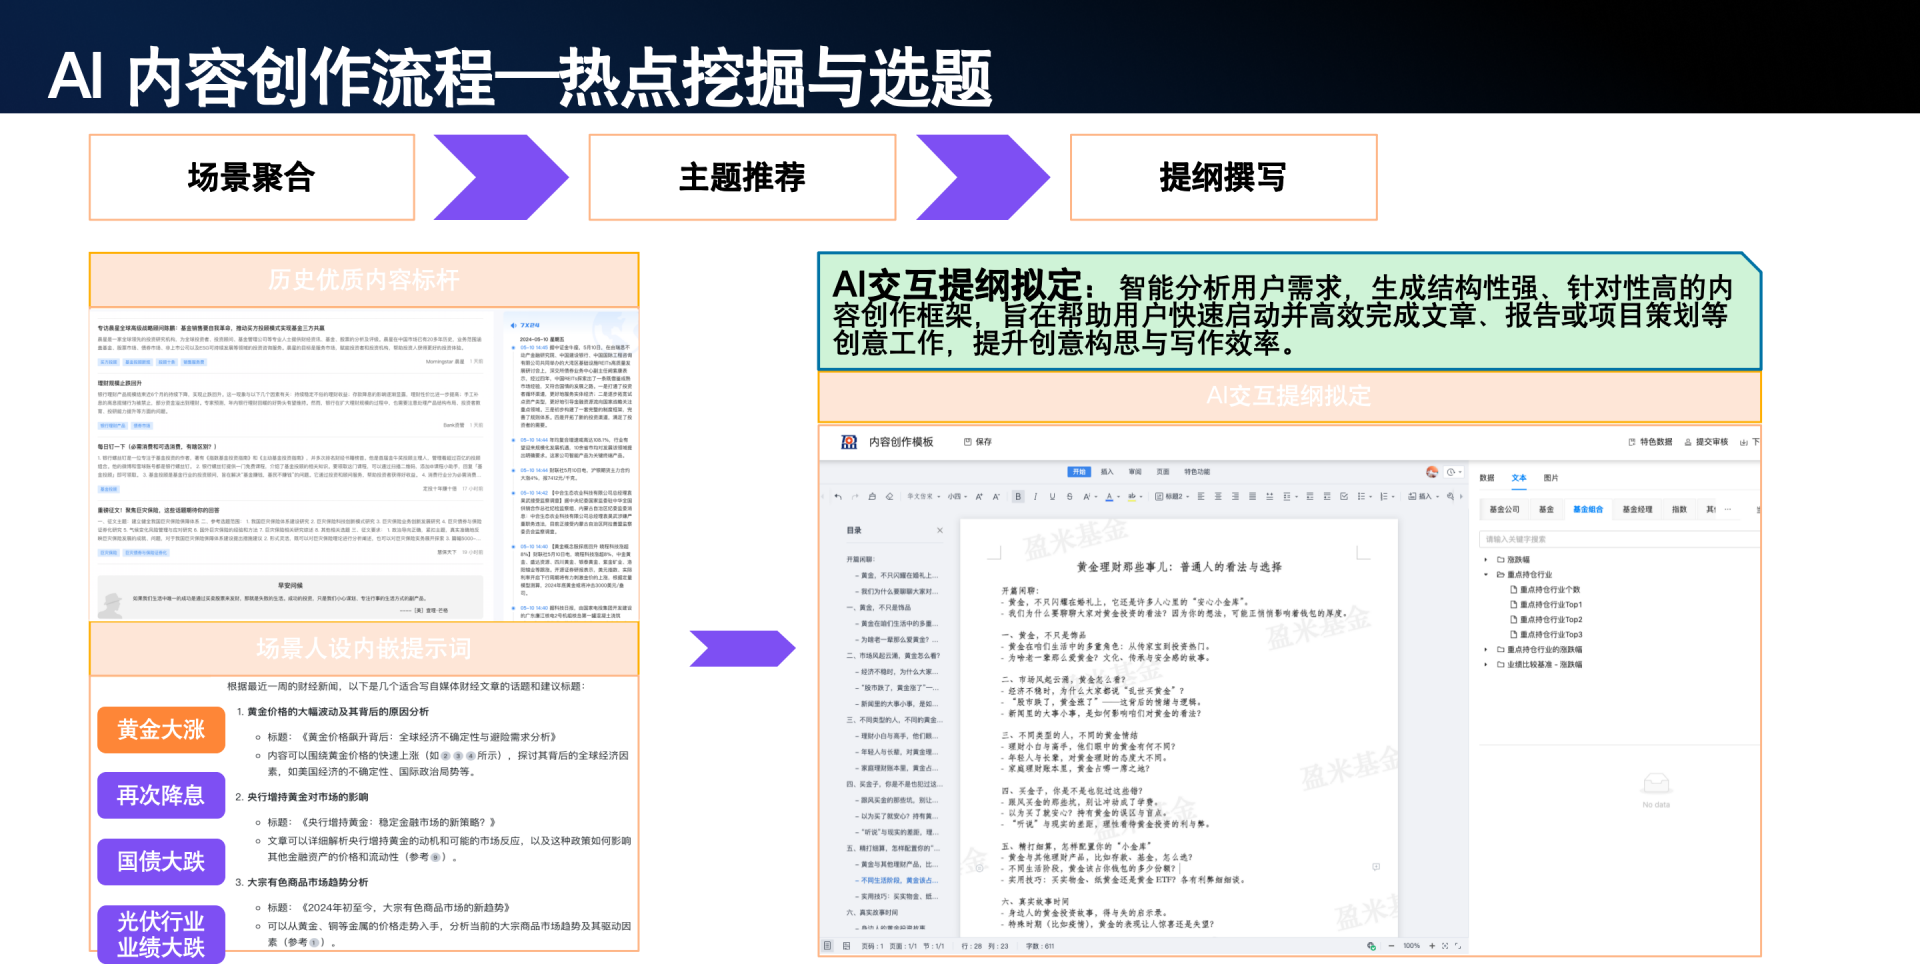Click outline item 一、黄金,不只是饰品
Image resolution: width=1920 pixels, height=980 pixels.
click(x=879, y=607)
